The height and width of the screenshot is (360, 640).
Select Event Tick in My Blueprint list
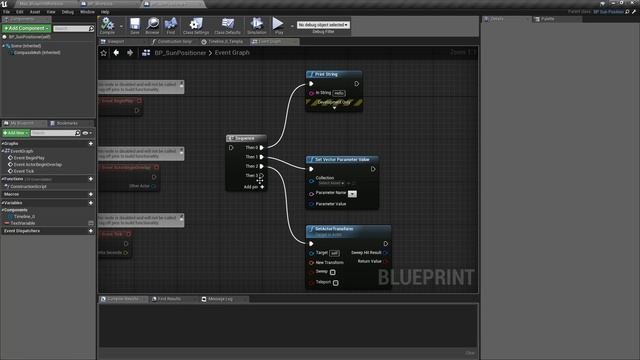click(24, 171)
